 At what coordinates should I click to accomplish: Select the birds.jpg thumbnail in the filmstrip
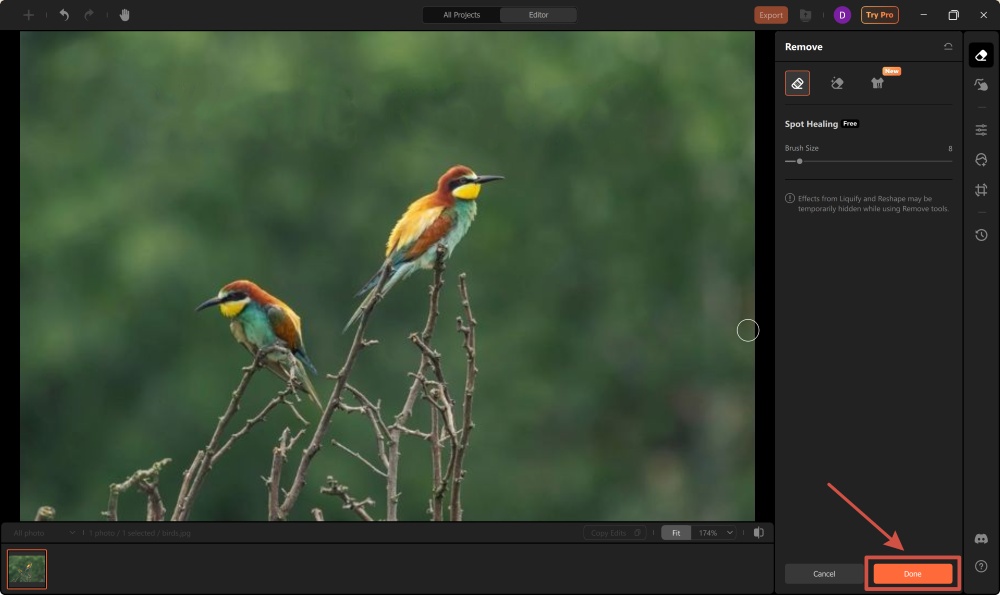pos(25,568)
